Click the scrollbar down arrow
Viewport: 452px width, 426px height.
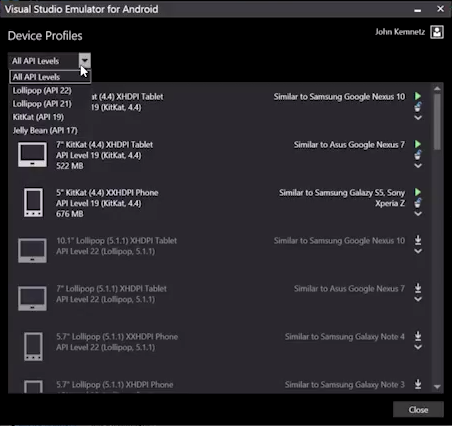(437, 387)
